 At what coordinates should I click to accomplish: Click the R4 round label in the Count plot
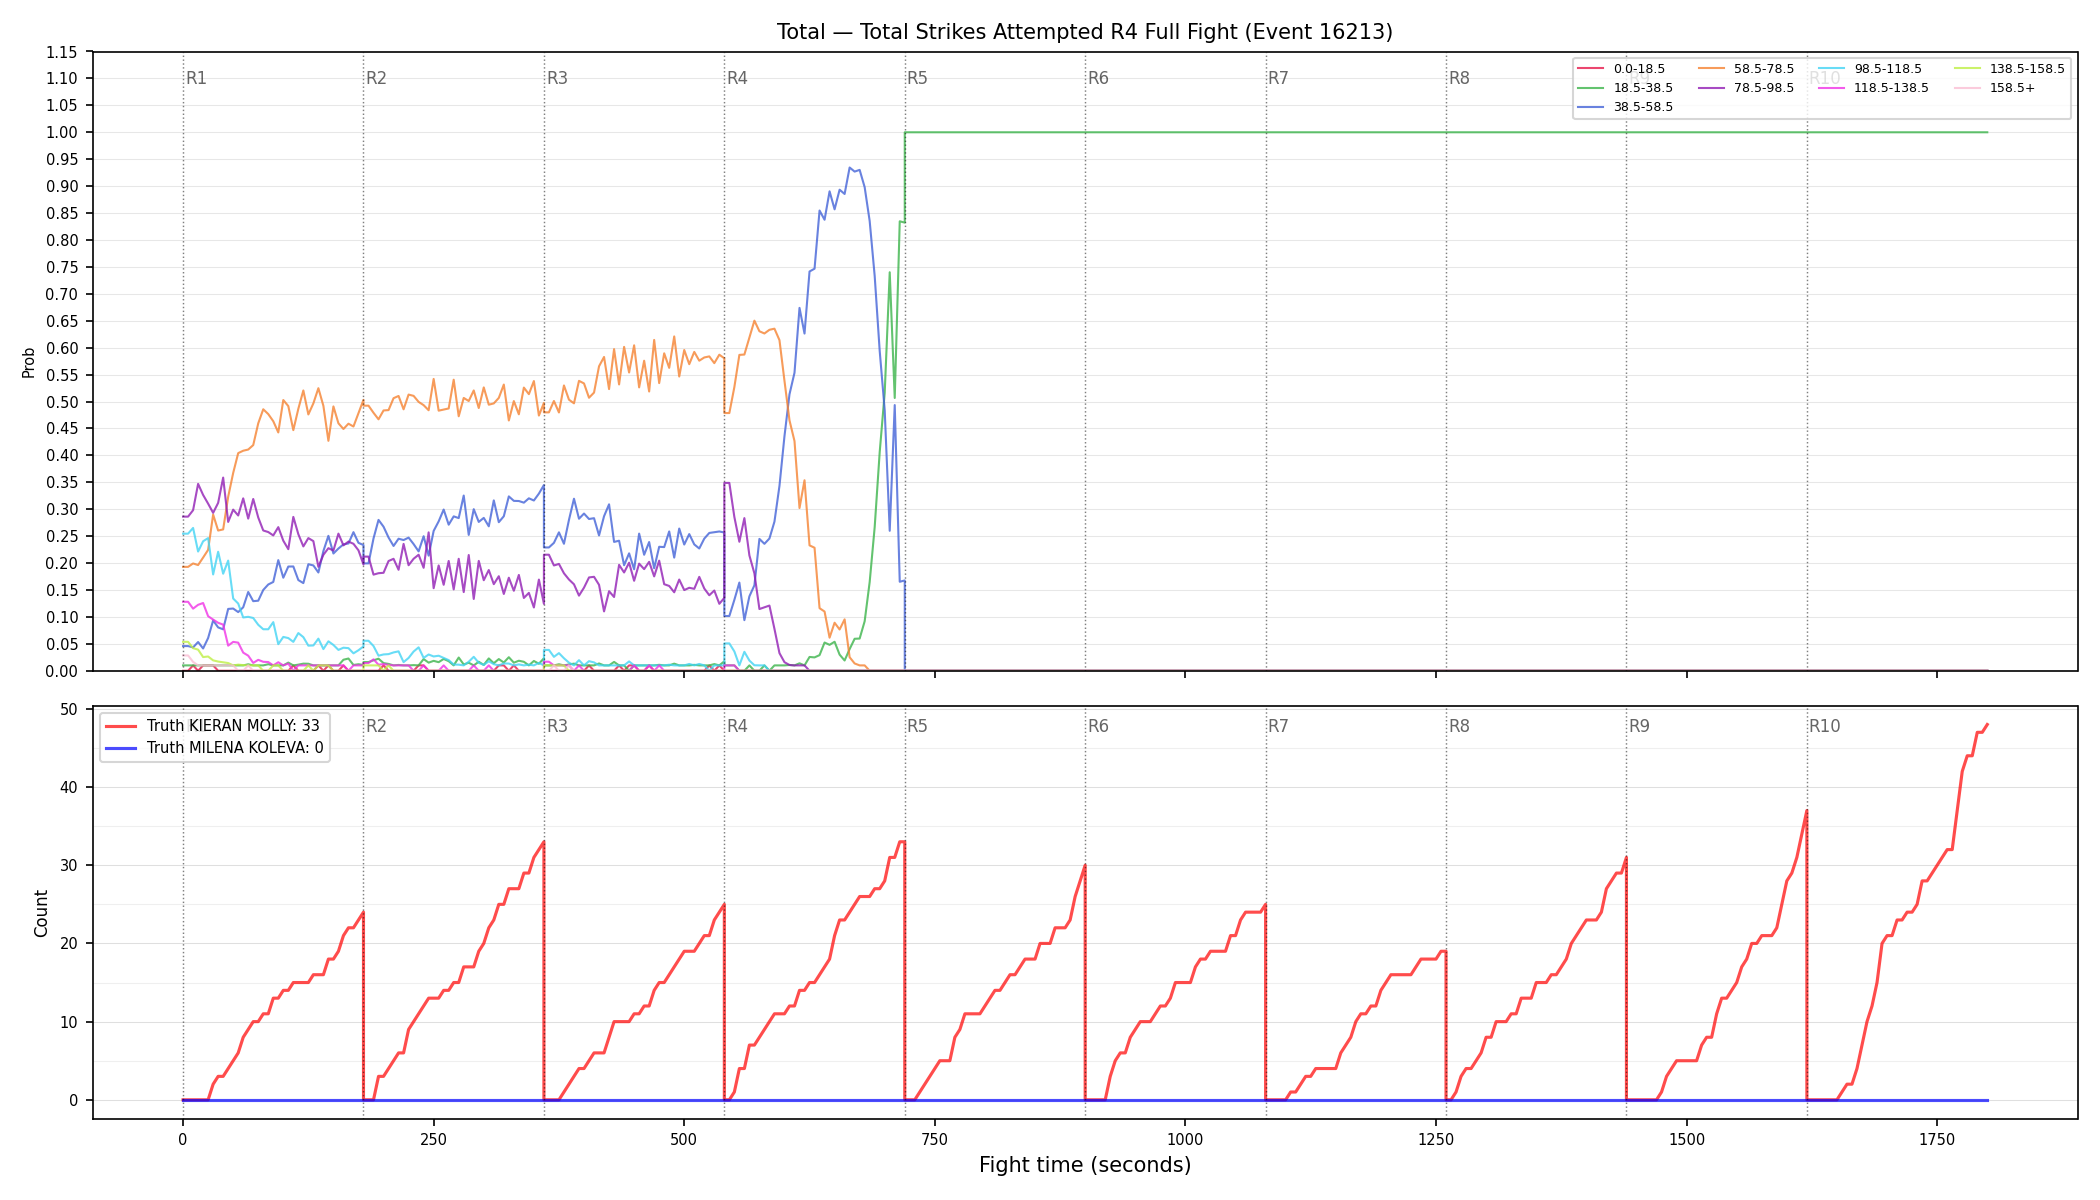[x=737, y=726]
